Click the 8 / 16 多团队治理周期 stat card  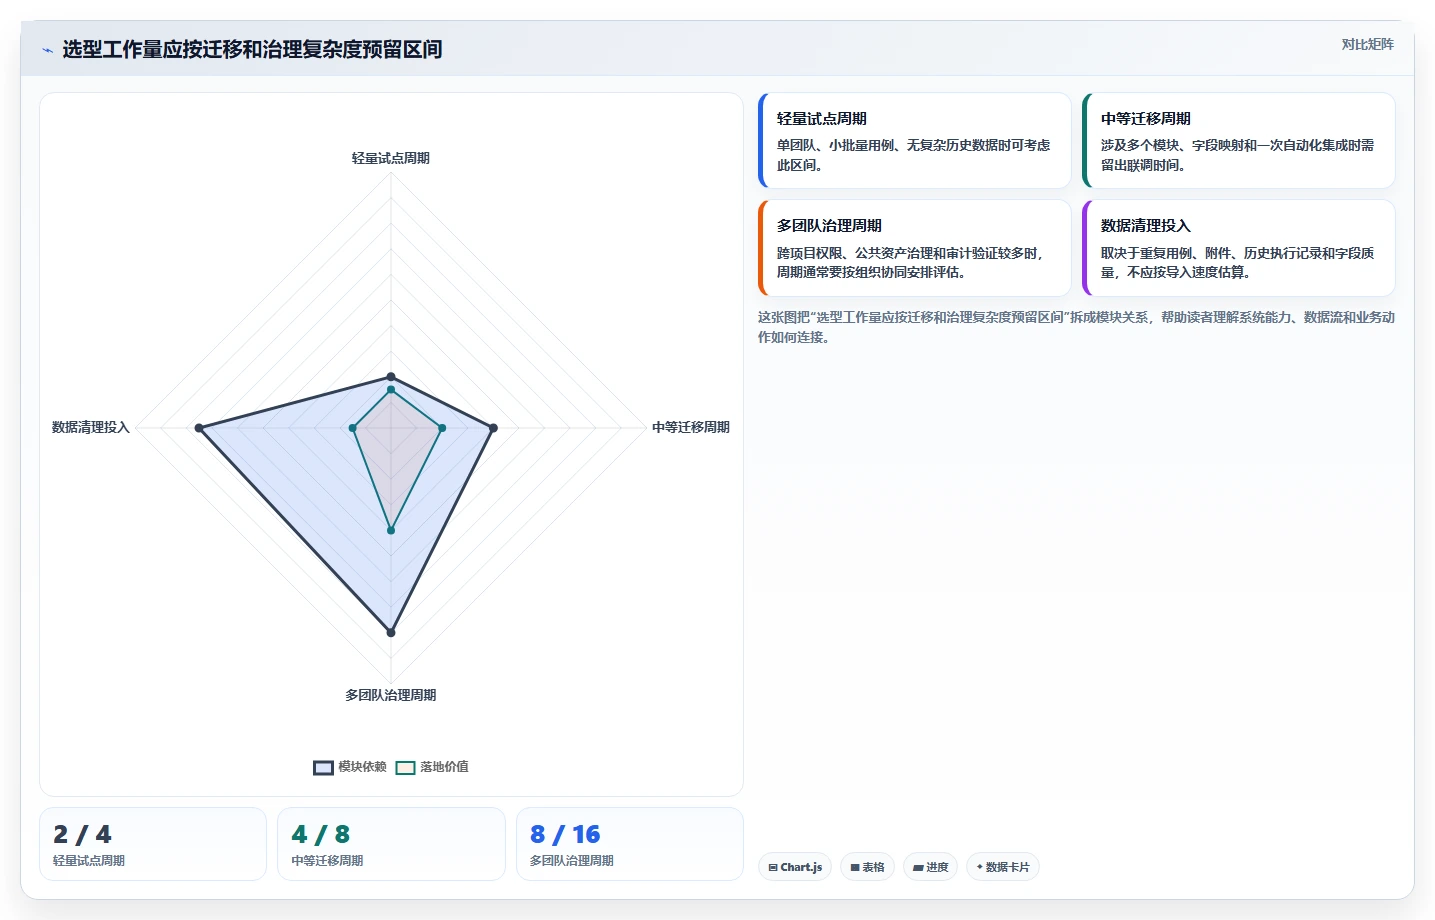tap(630, 844)
